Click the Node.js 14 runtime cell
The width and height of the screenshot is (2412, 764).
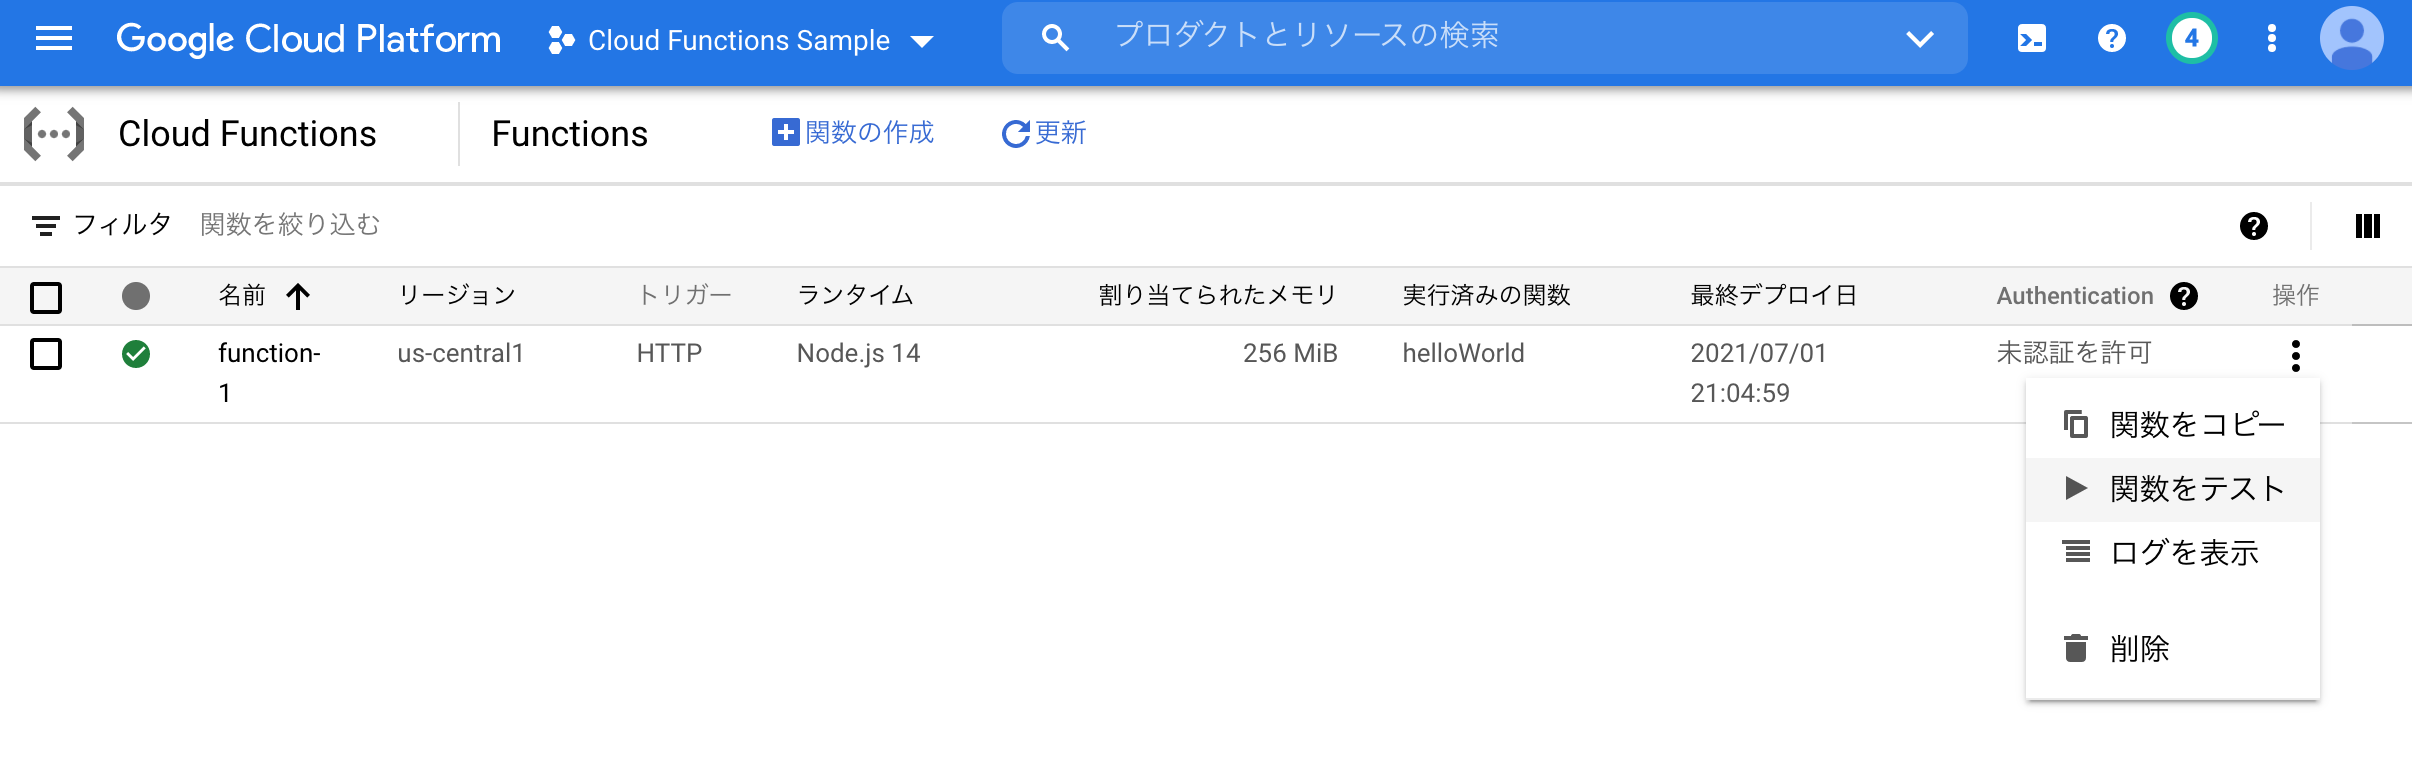[x=859, y=354]
